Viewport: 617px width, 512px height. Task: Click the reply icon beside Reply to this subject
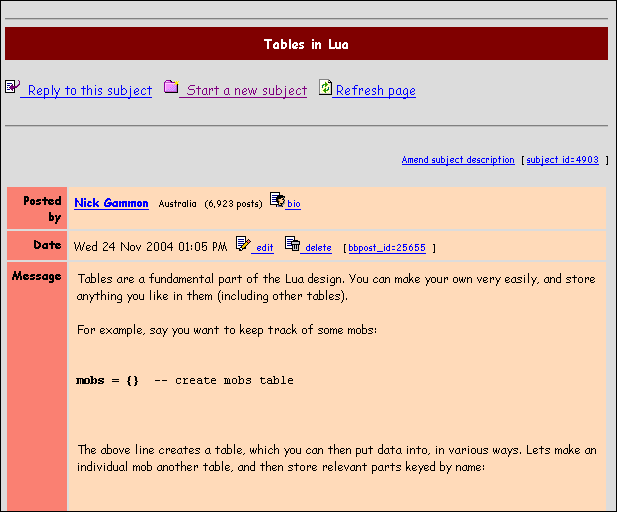tap(12, 87)
